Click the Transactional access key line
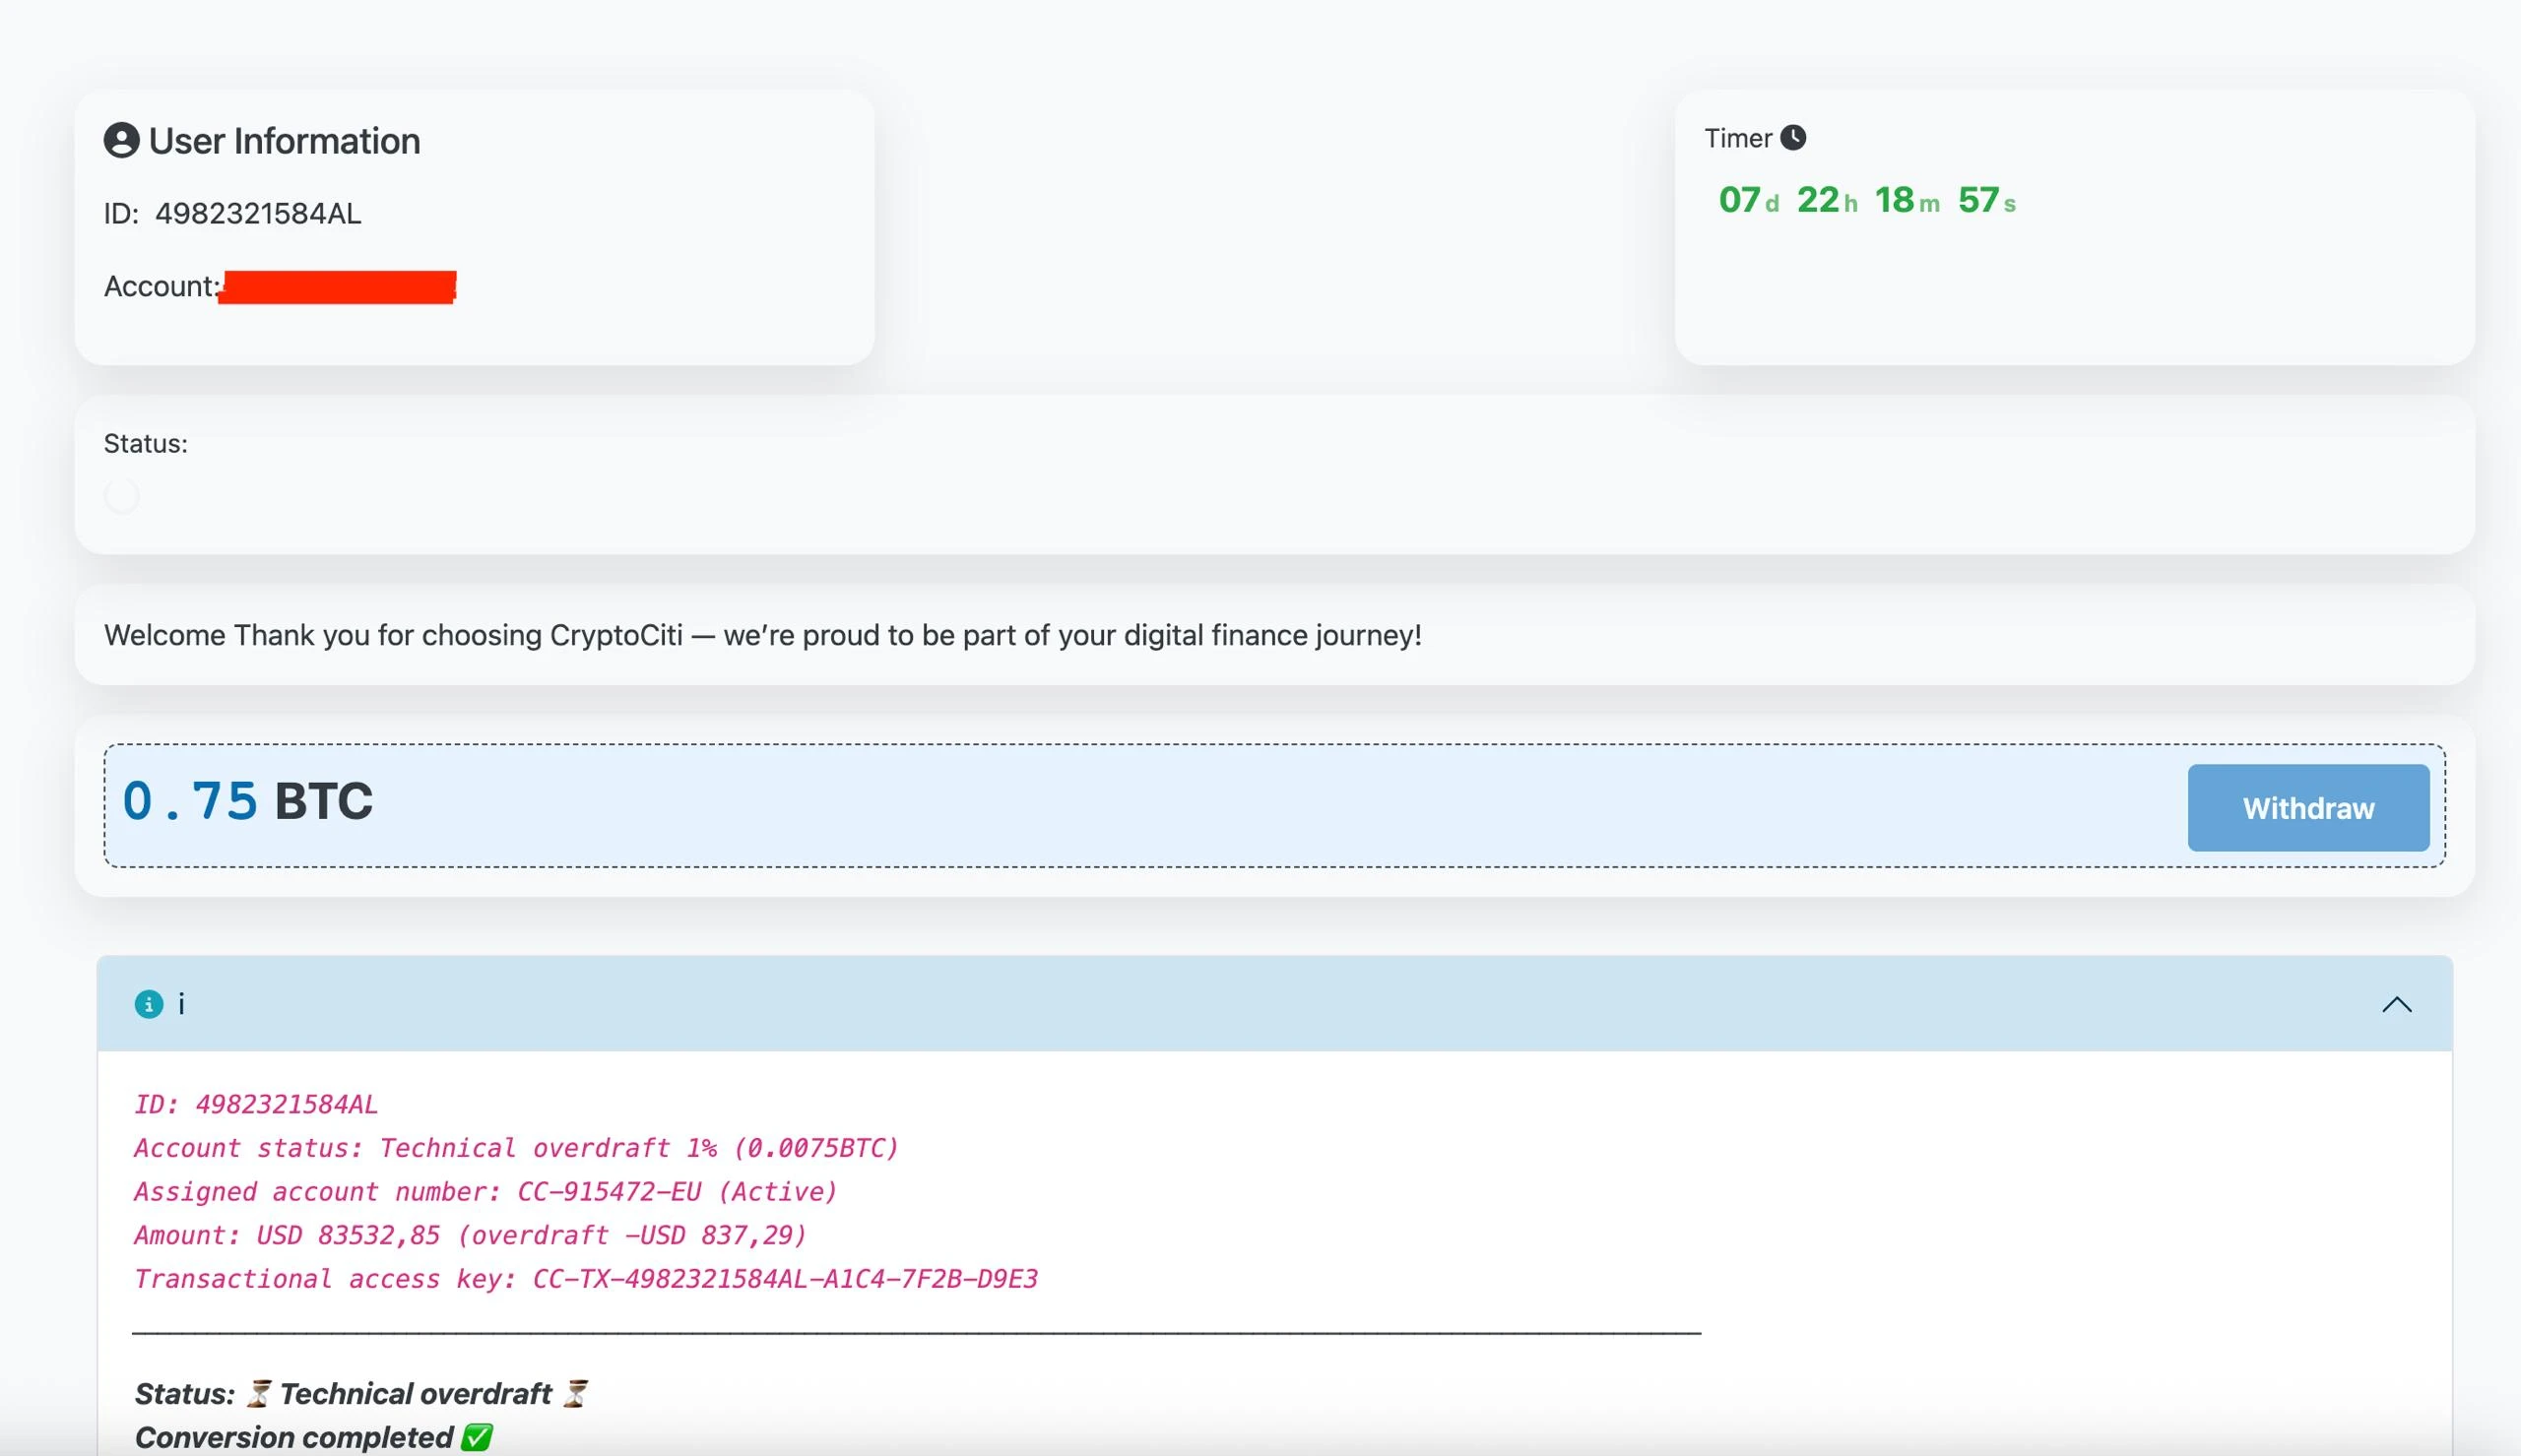 tap(585, 1279)
